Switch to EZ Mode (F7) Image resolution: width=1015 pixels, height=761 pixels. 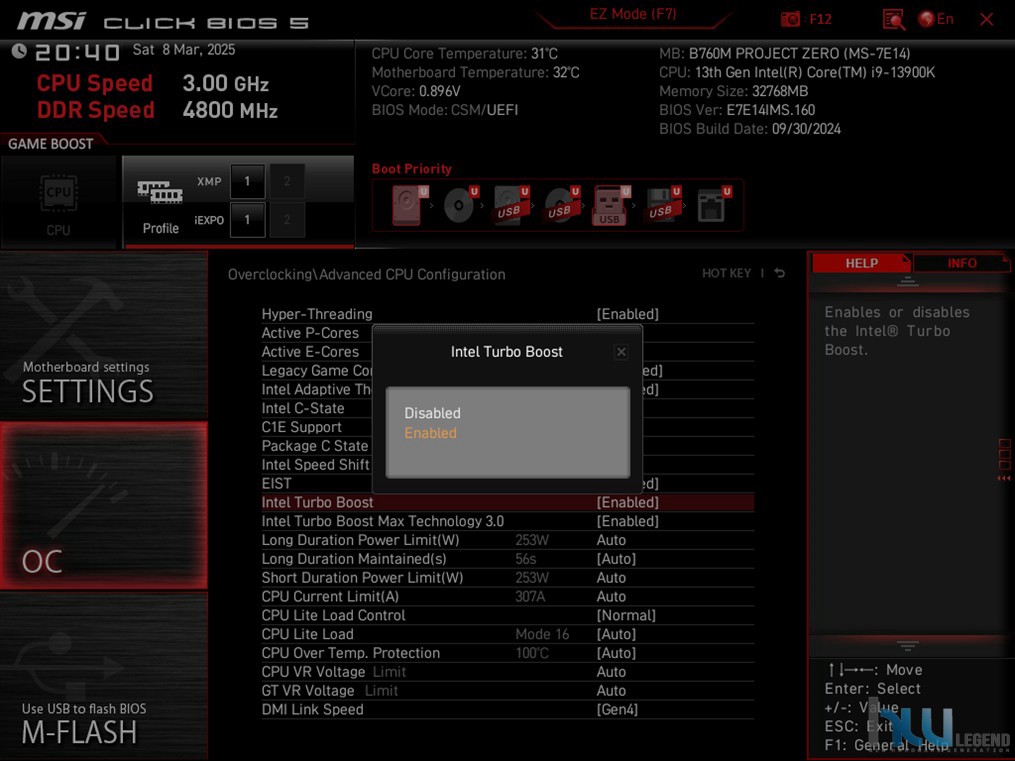click(x=632, y=14)
